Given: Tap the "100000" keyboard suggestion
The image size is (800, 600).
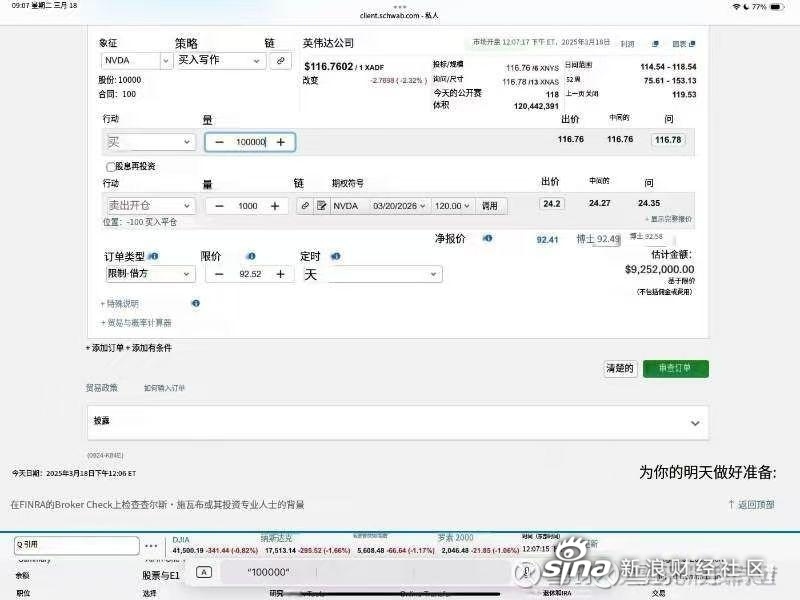Looking at the screenshot, I should click(x=268, y=572).
